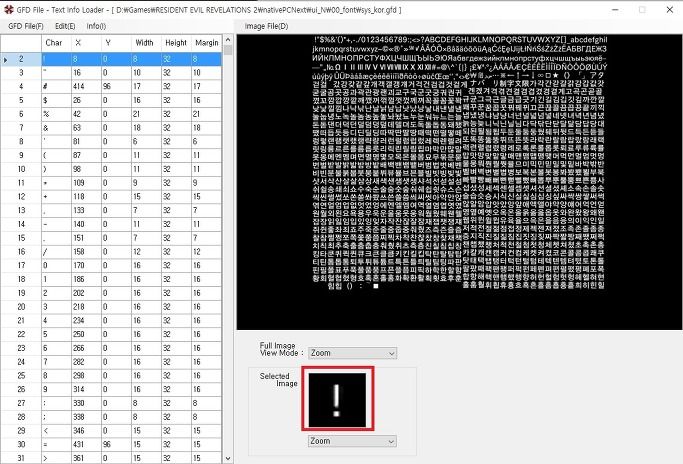Sort by the Margin column header
683x464 pixels.
point(206,43)
